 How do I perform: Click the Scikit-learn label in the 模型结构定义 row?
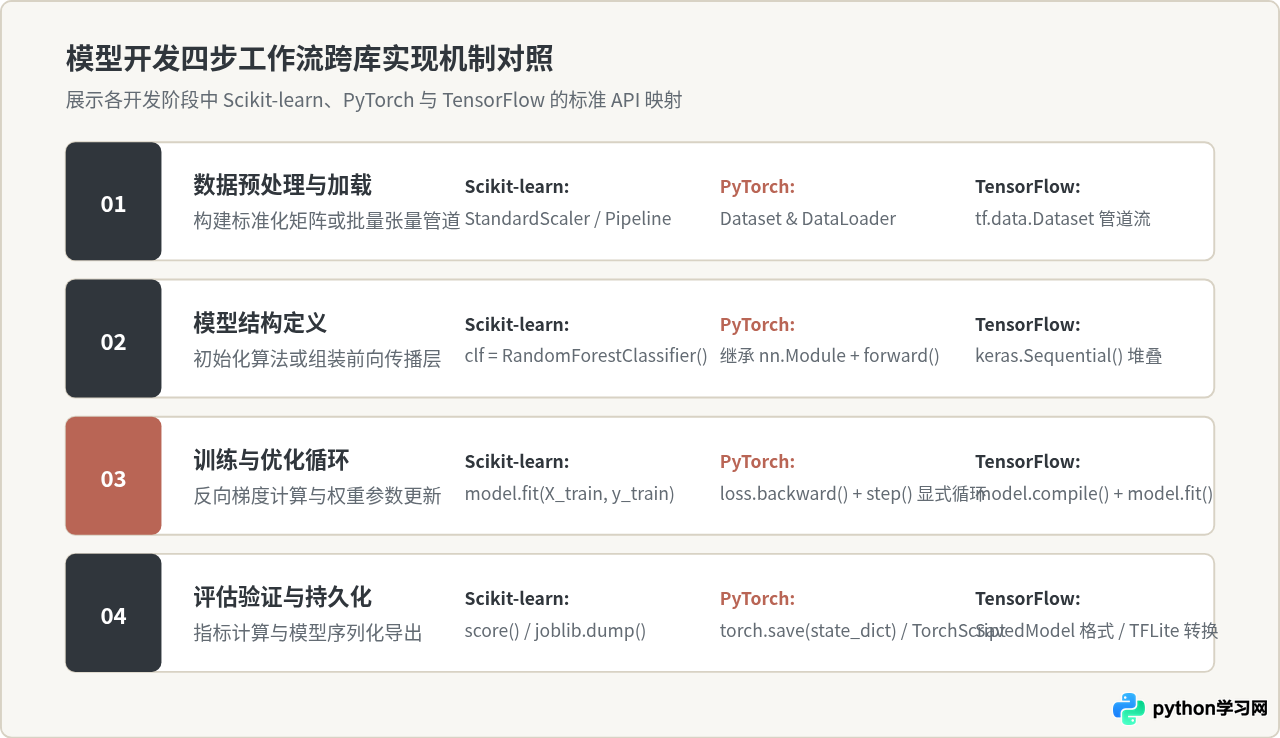(x=517, y=325)
